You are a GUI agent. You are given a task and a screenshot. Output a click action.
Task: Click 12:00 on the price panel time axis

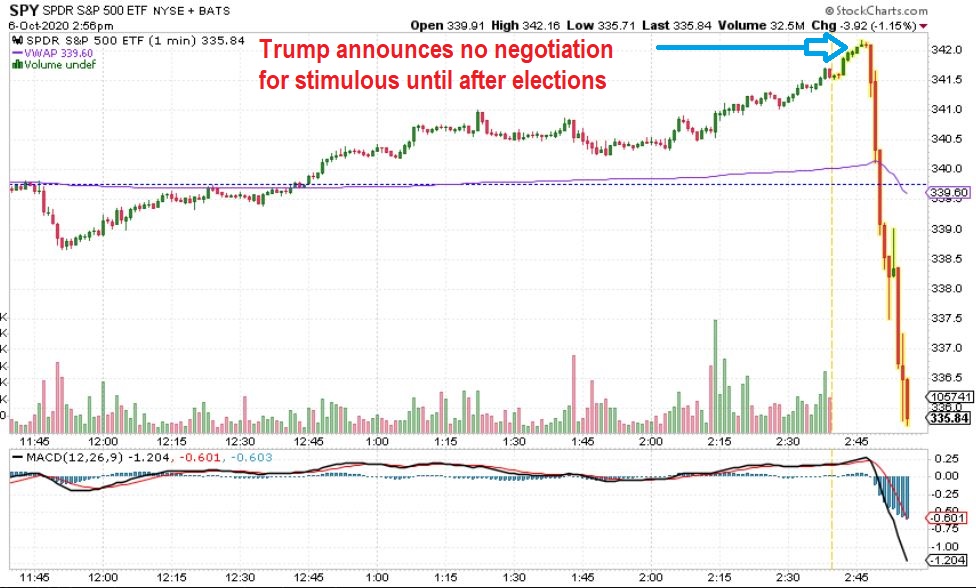point(103,442)
